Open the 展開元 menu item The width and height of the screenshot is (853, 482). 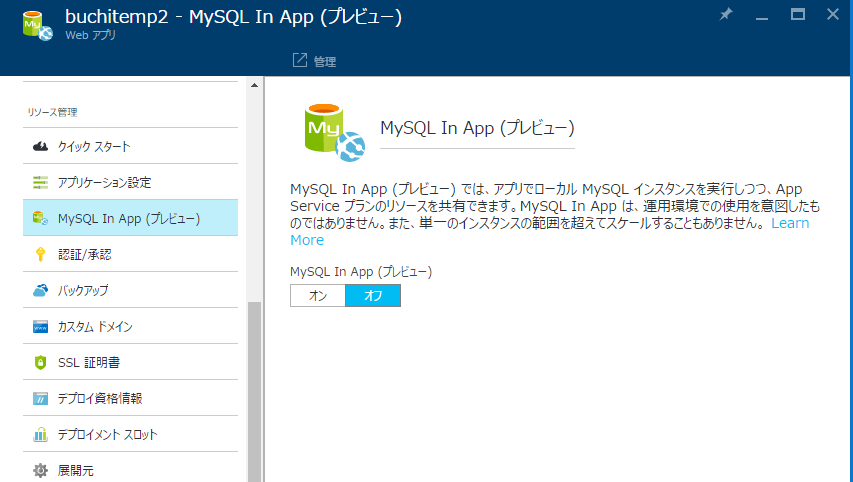(131, 468)
